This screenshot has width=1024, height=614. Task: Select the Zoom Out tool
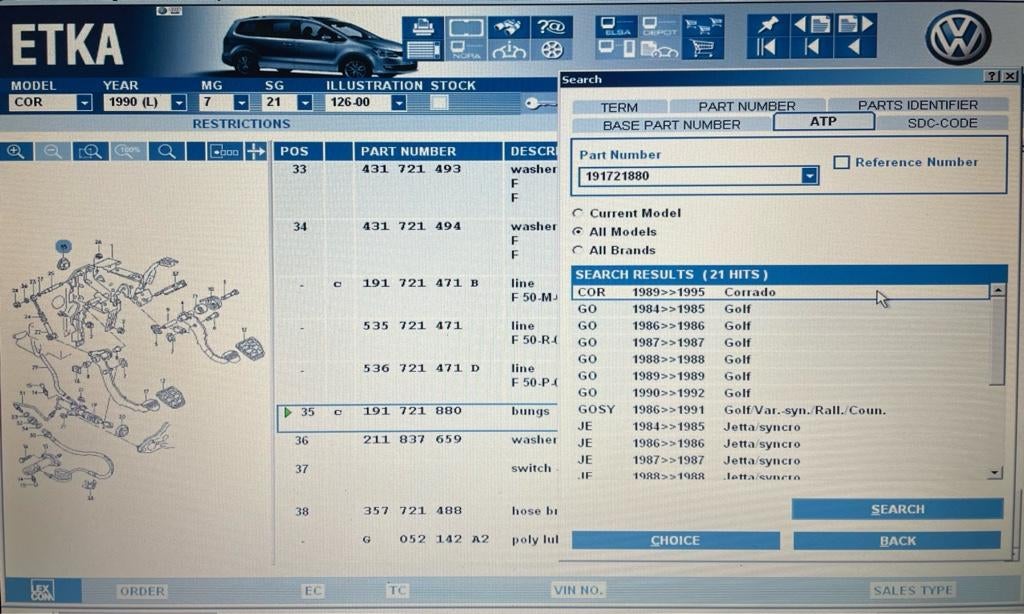coord(52,152)
